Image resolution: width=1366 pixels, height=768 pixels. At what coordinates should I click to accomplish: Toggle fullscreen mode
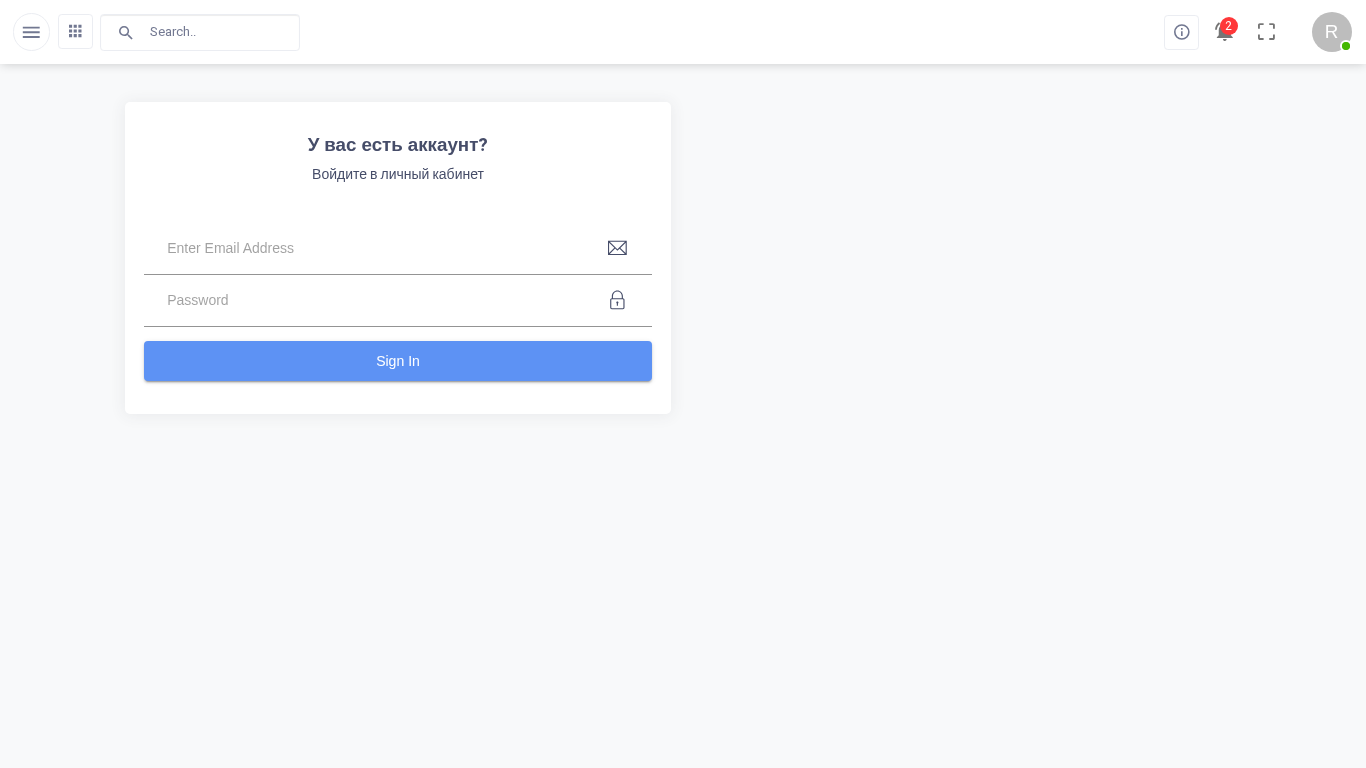(1266, 32)
